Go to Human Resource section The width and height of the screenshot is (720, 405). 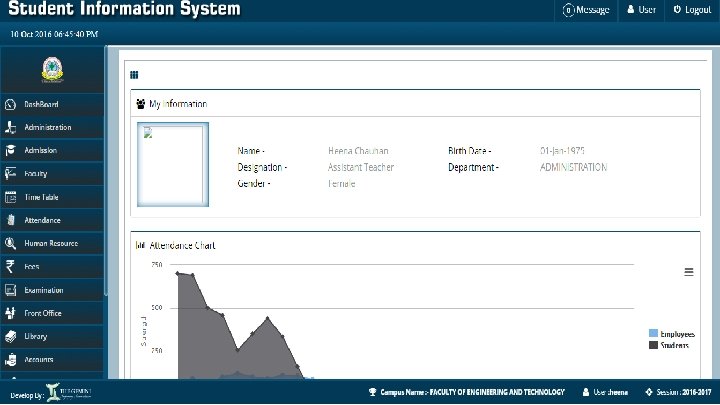click(x=52, y=243)
